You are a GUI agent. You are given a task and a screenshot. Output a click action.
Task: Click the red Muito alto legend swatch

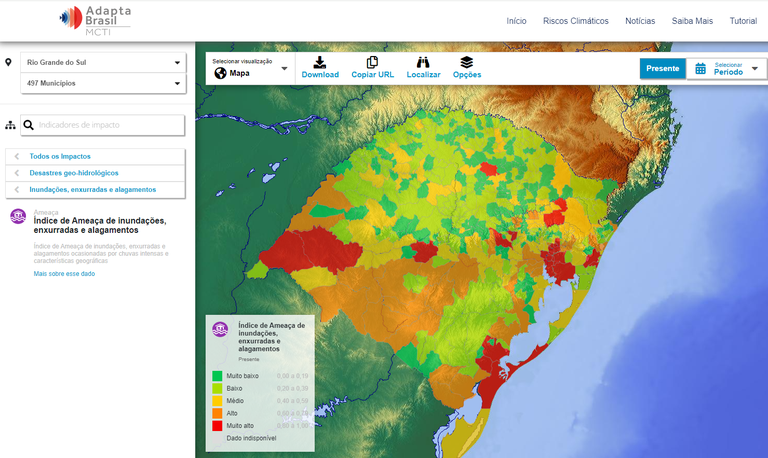point(216,425)
